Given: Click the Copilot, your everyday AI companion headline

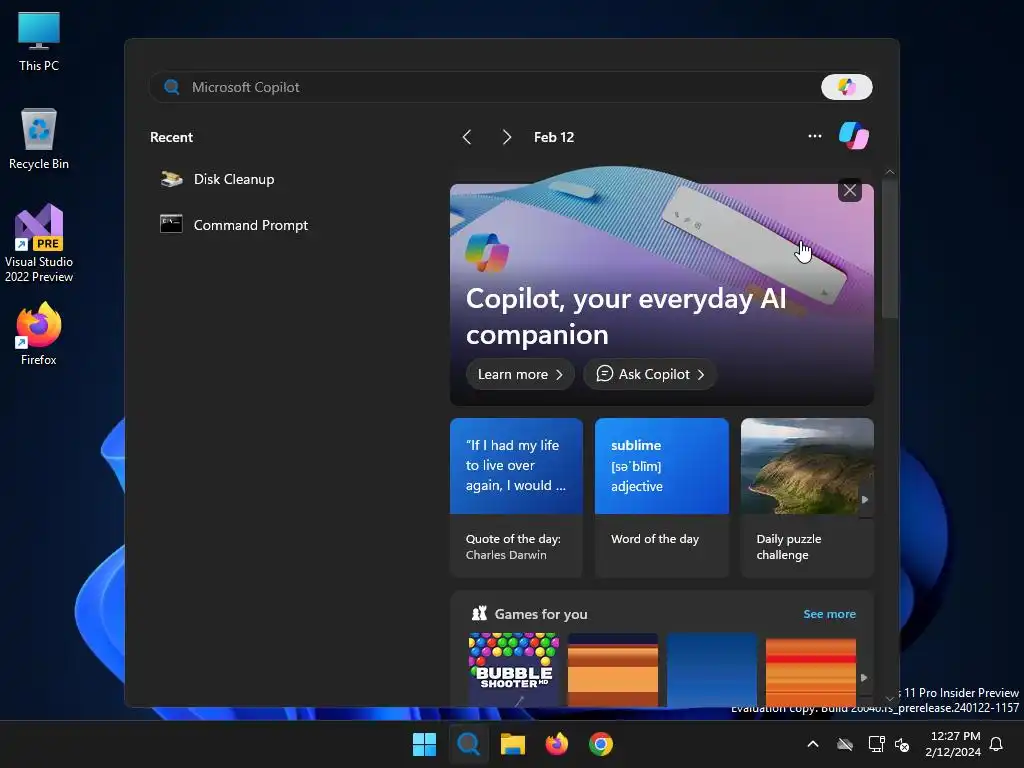Looking at the screenshot, I should [x=626, y=317].
